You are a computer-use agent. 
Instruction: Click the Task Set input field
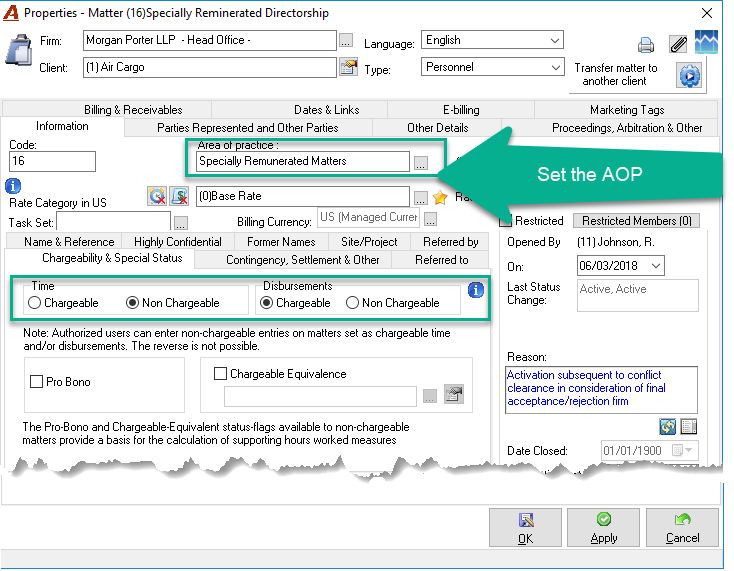coord(113,221)
